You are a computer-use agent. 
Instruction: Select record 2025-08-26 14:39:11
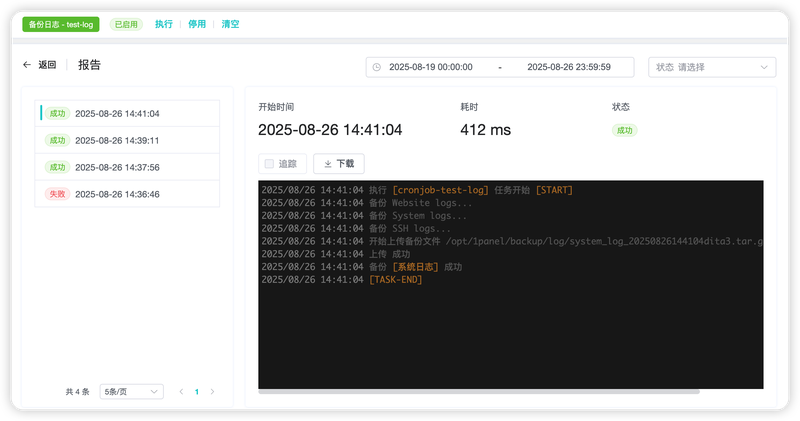tap(127, 140)
